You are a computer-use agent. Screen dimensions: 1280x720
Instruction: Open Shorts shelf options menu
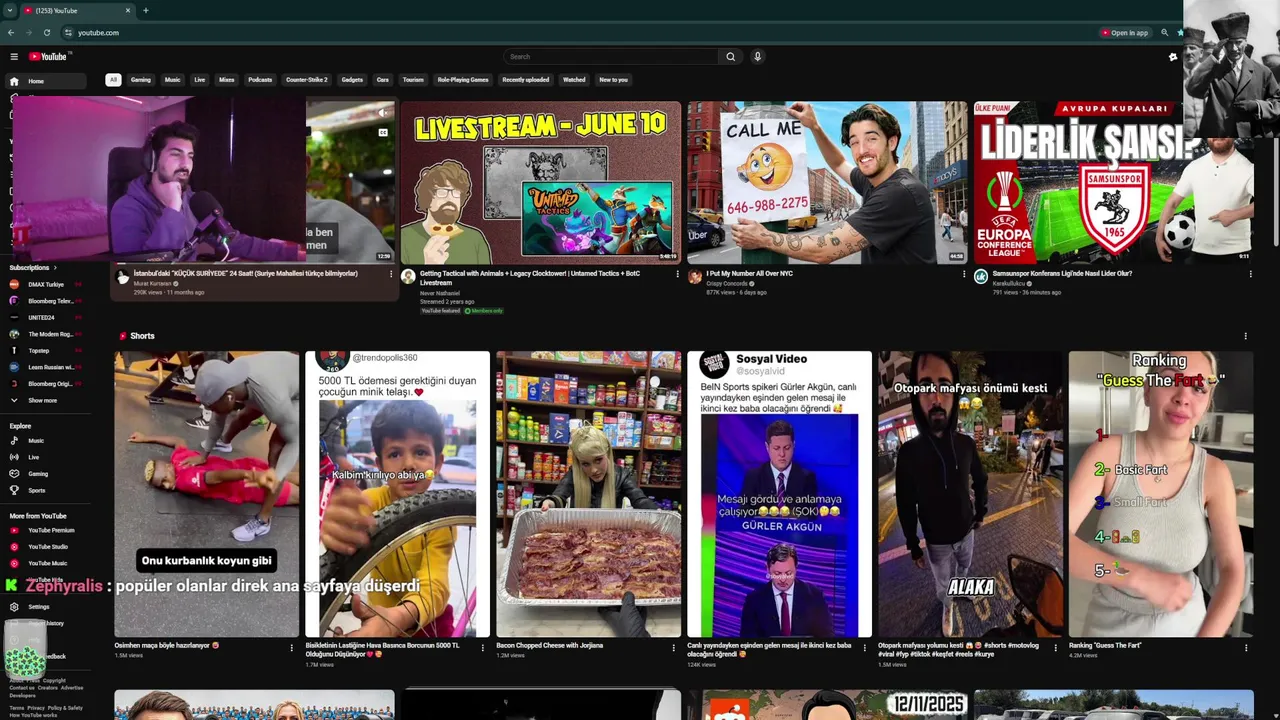[x=1245, y=336]
